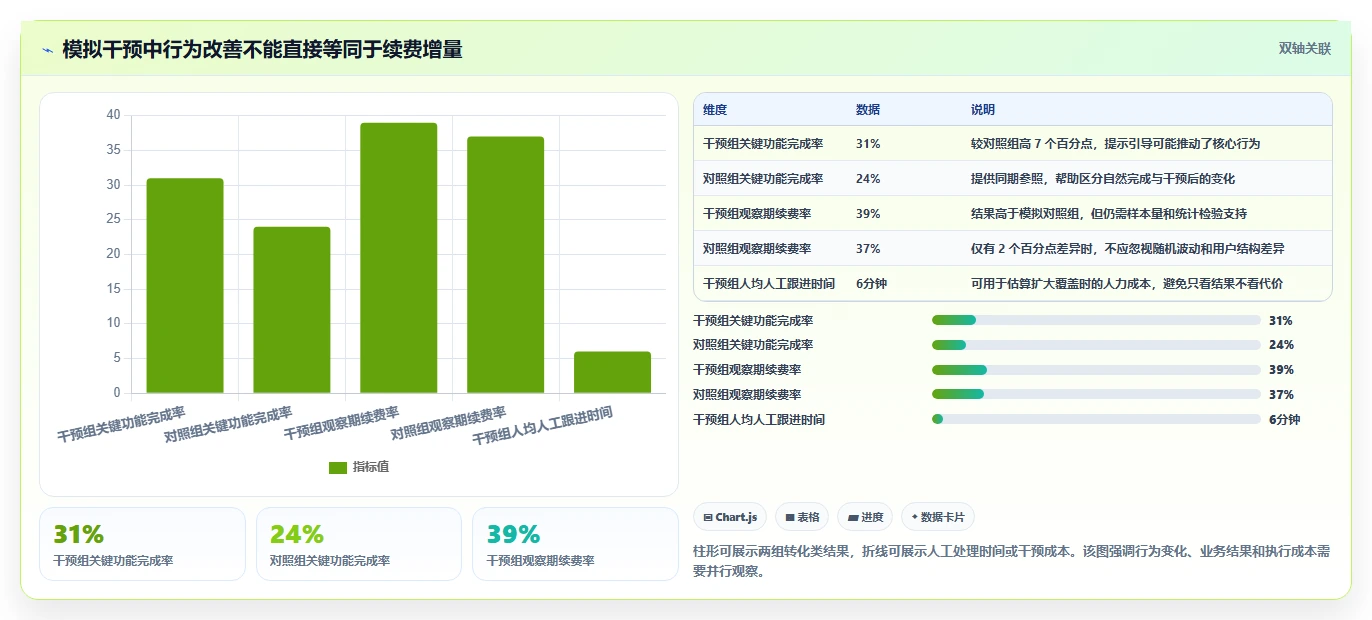Click description starting 结果高于模拟对照组
This screenshot has width=1372, height=620.
pos(1109,214)
